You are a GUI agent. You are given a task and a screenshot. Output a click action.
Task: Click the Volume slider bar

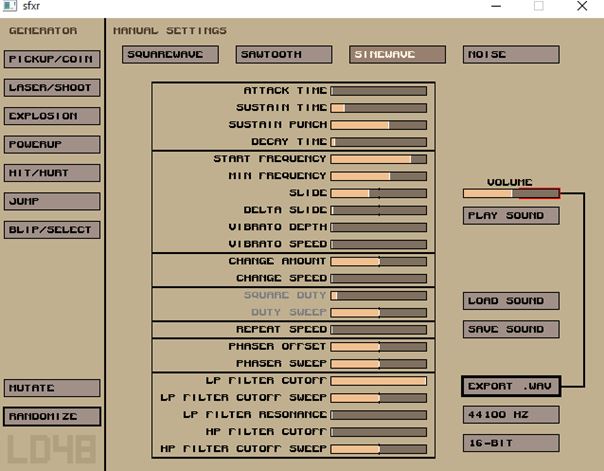coord(511,193)
